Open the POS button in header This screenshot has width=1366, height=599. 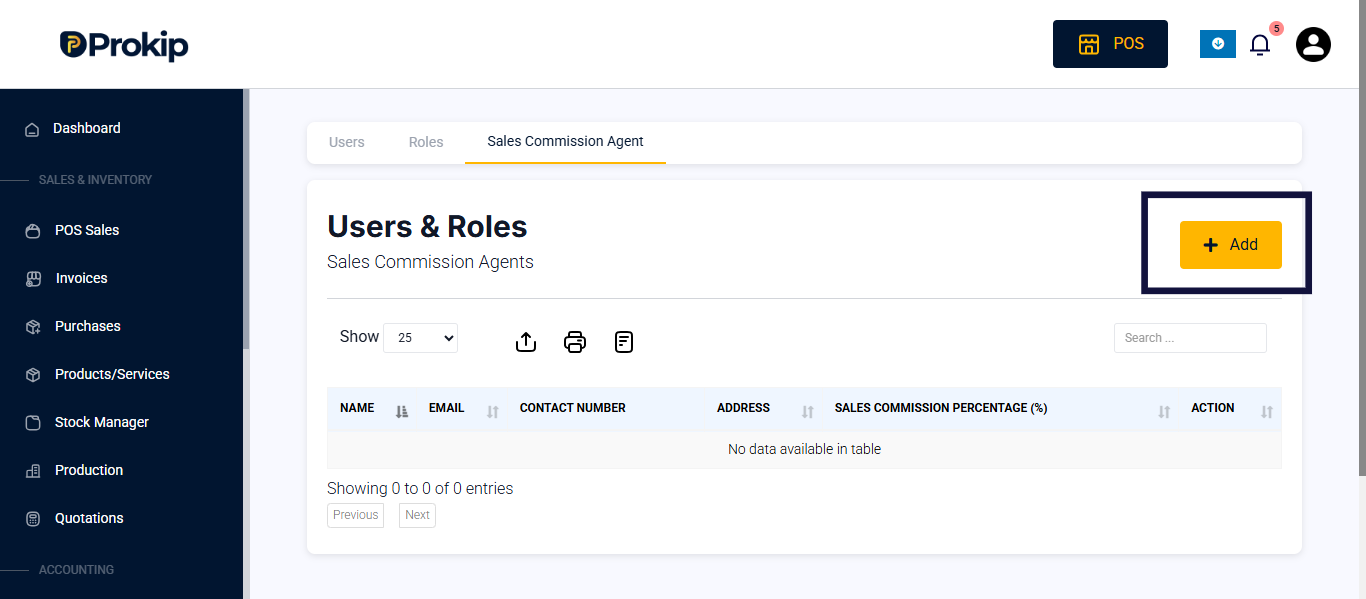(x=1110, y=44)
